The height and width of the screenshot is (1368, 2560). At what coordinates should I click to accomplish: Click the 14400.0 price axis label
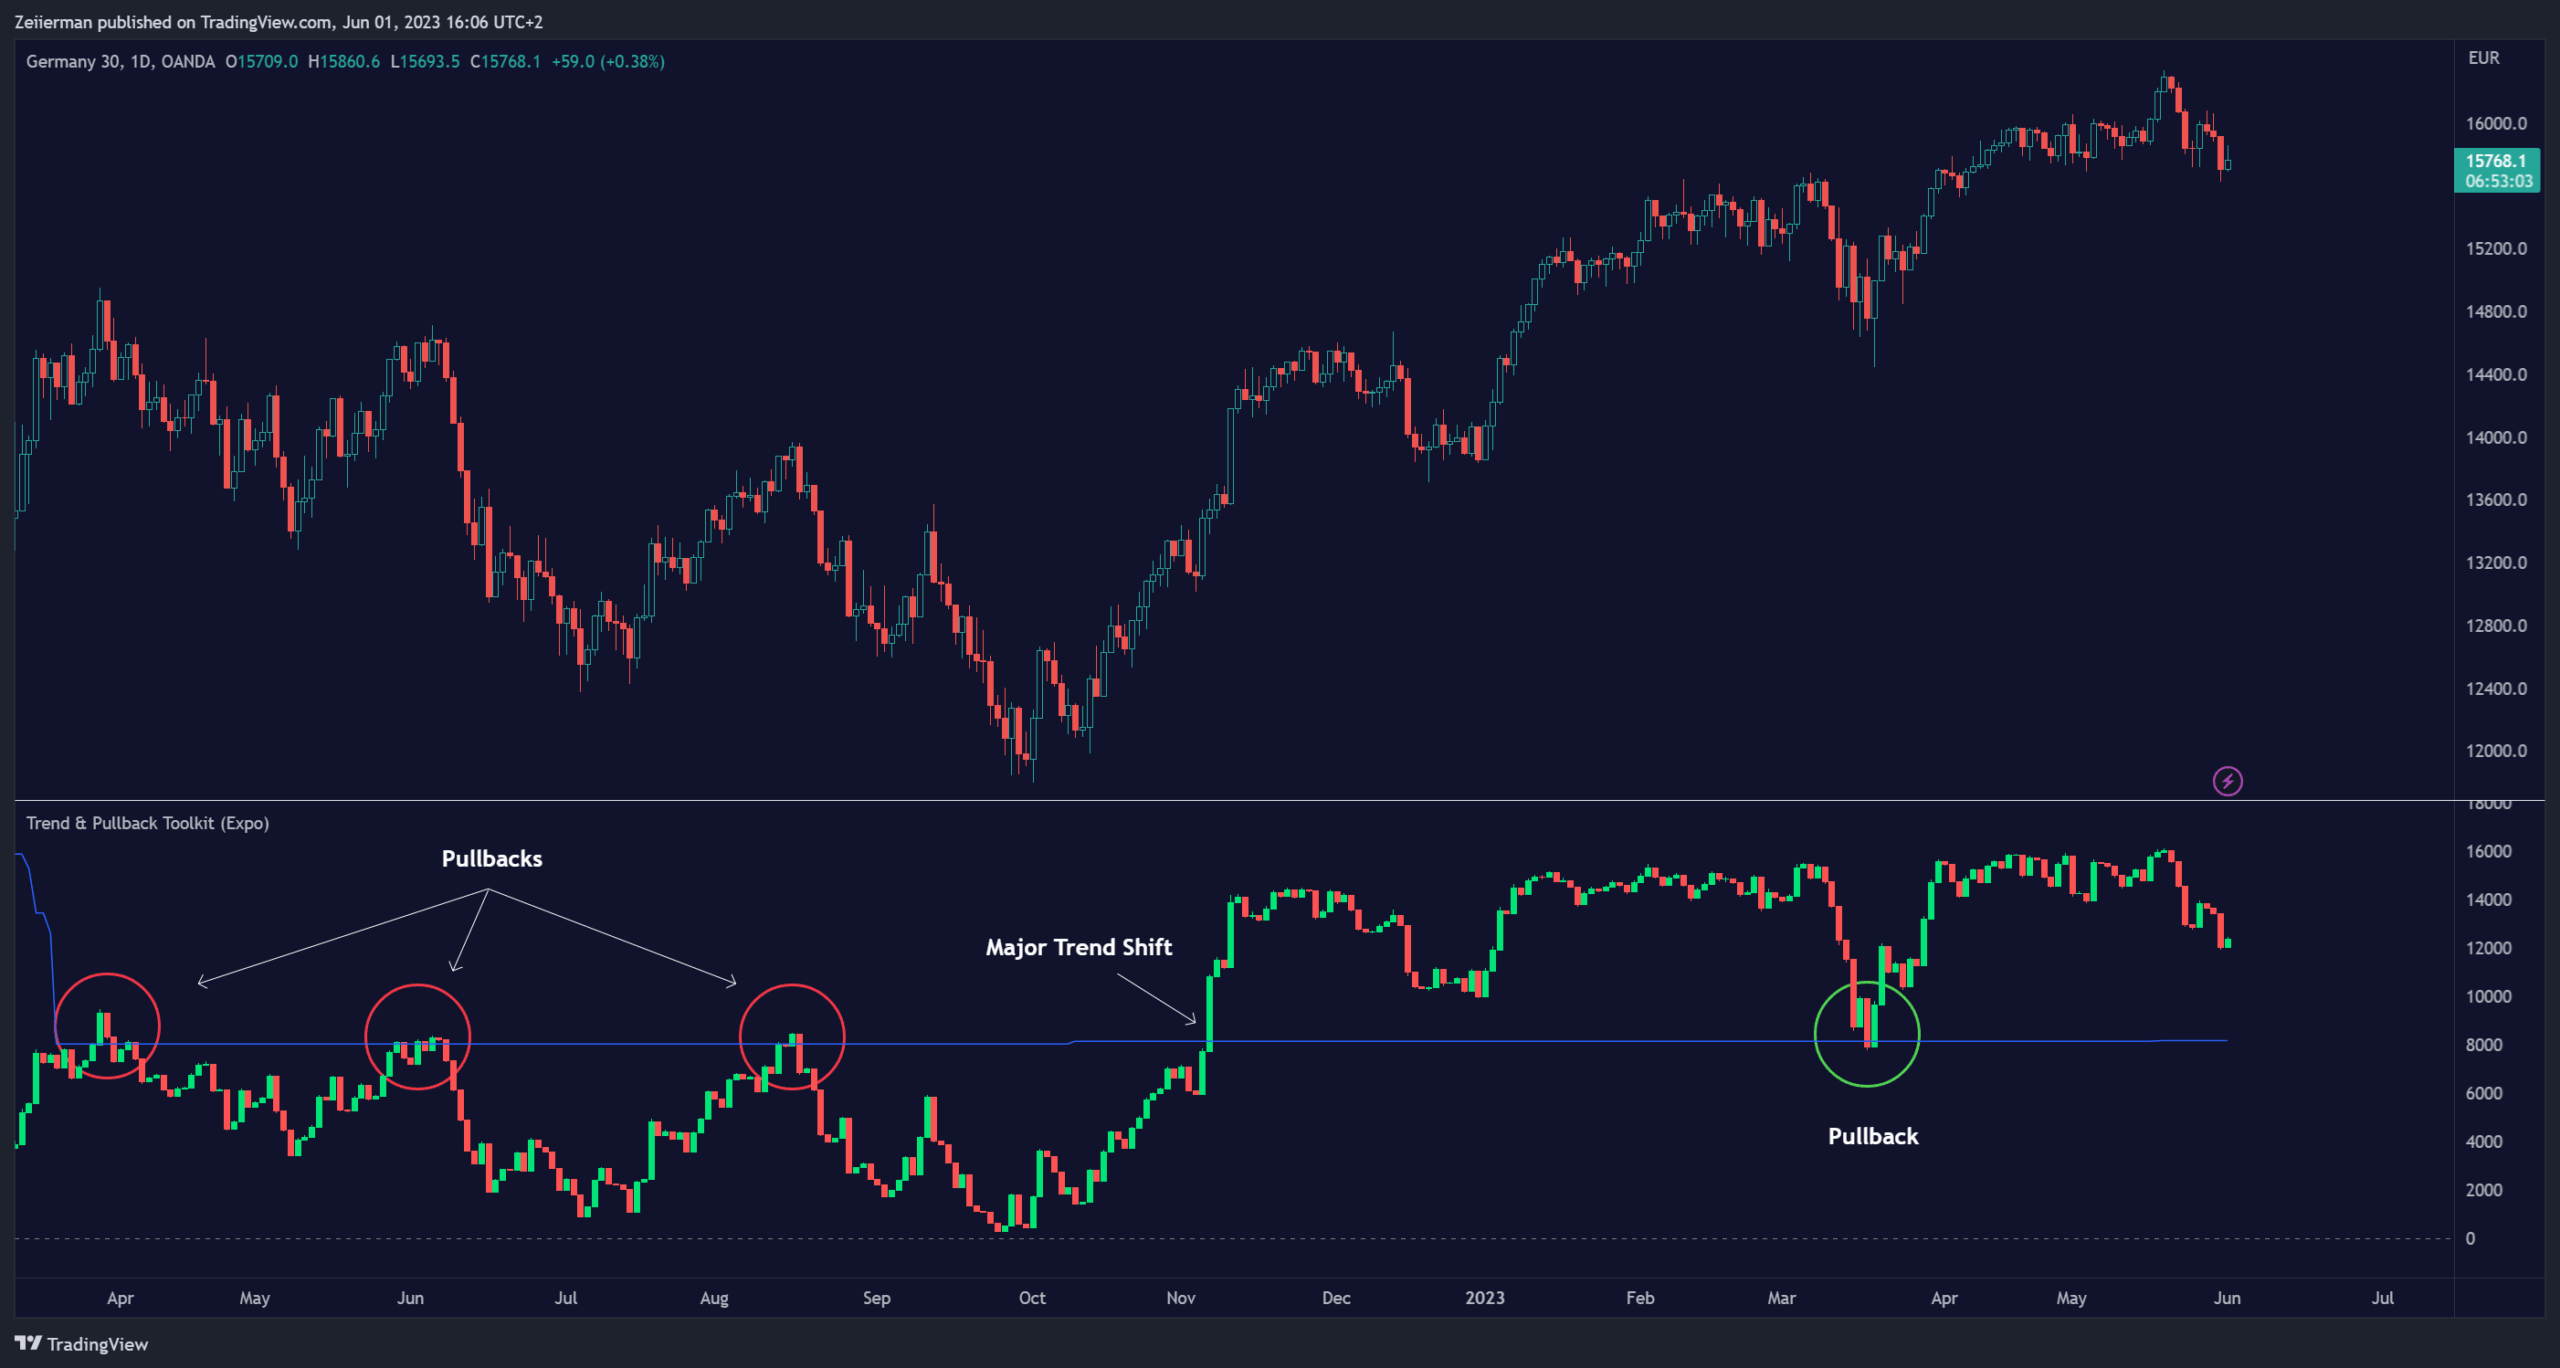tap(2496, 375)
